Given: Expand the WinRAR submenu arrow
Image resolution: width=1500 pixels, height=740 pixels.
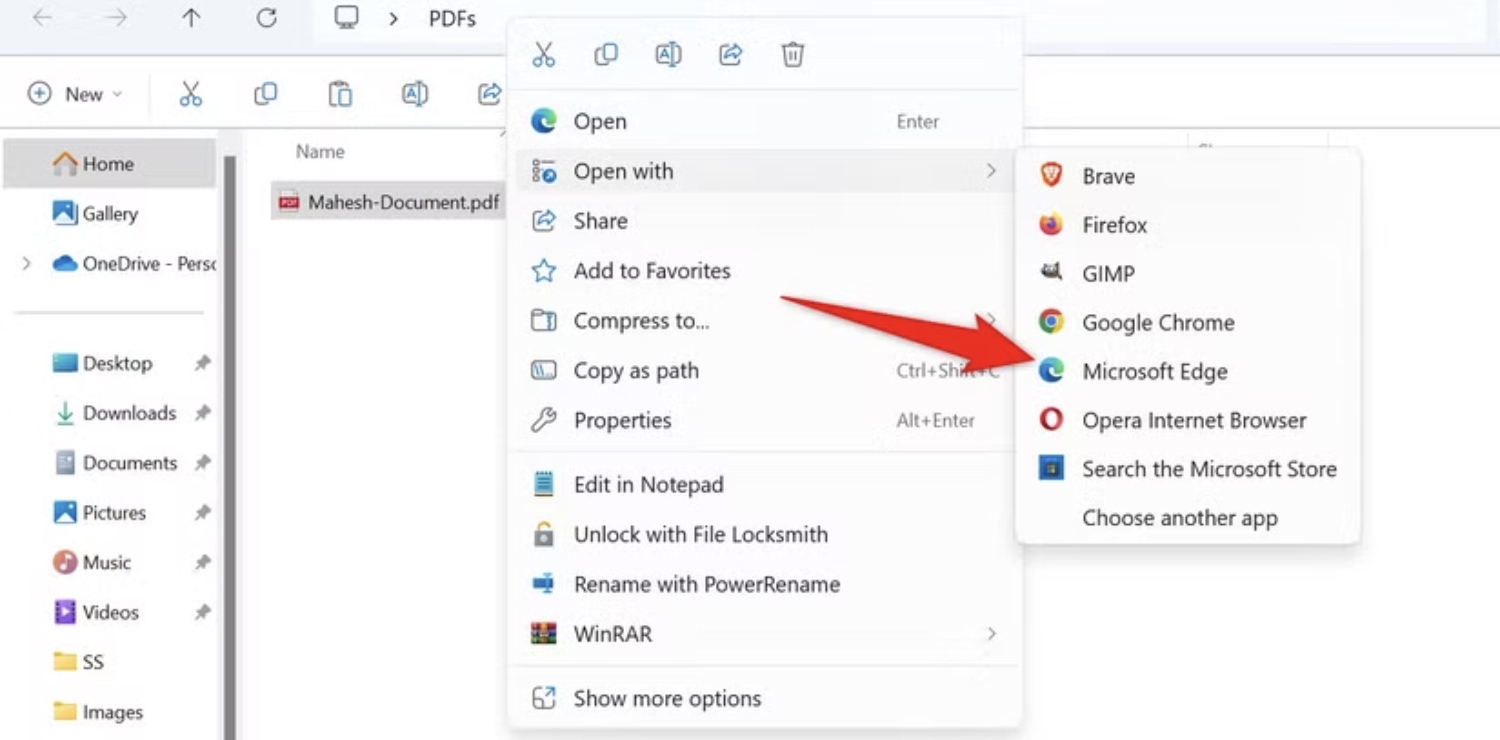Looking at the screenshot, I should click(991, 634).
